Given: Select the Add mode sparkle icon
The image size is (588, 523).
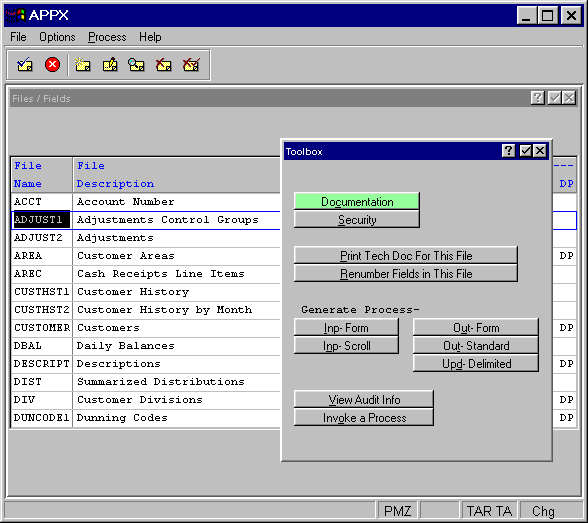Looking at the screenshot, I should 82,65.
